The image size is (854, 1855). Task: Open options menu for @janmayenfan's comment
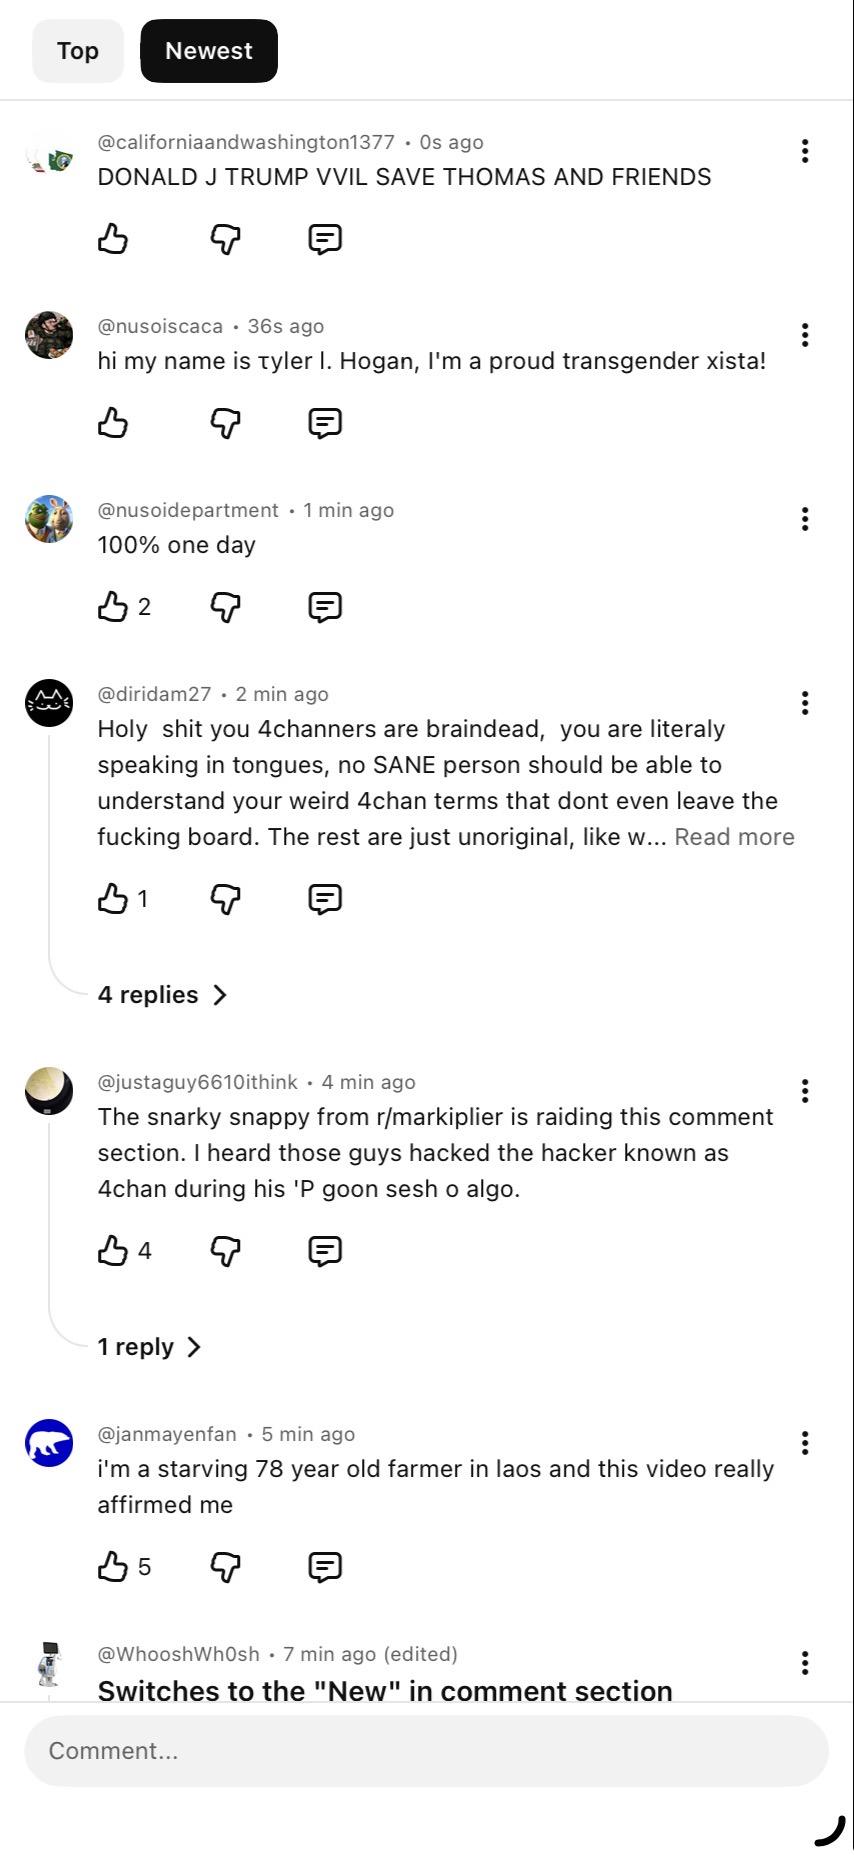pos(805,1443)
